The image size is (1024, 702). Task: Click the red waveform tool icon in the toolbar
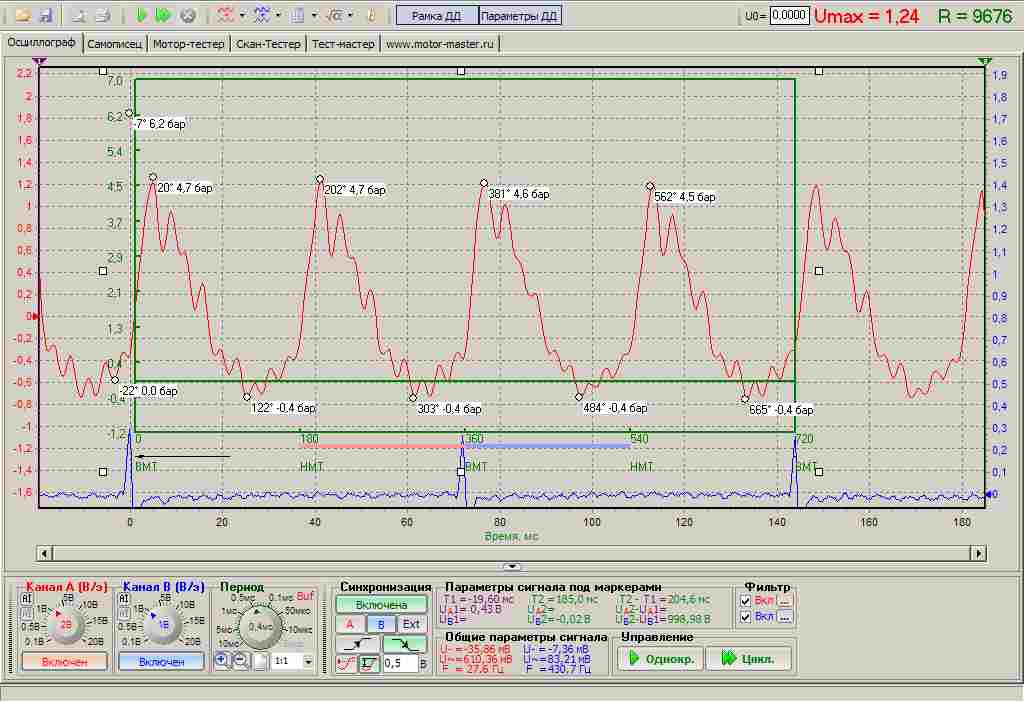coord(225,15)
